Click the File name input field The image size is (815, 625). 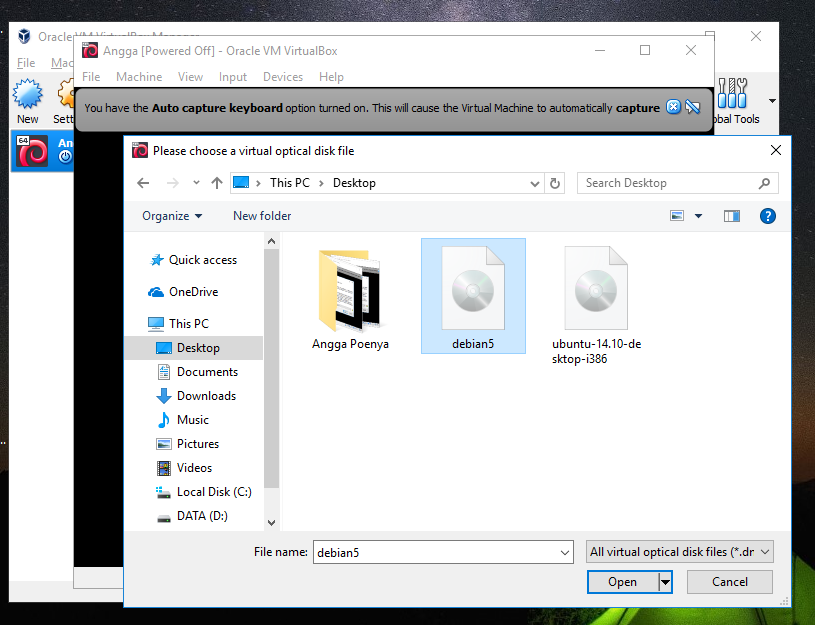tap(436, 552)
